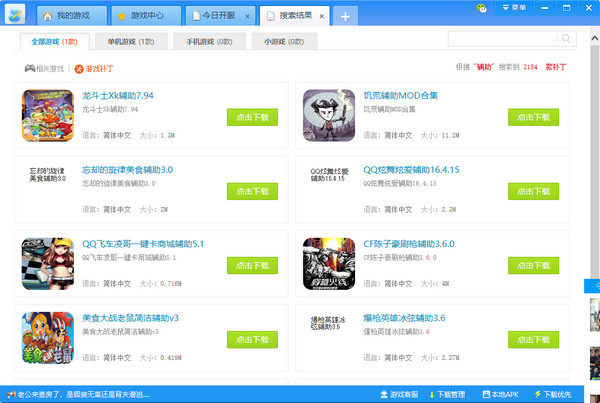Viewport: 600px width, 403px height.
Task: Click the new tab plus button
Action: [345, 17]
